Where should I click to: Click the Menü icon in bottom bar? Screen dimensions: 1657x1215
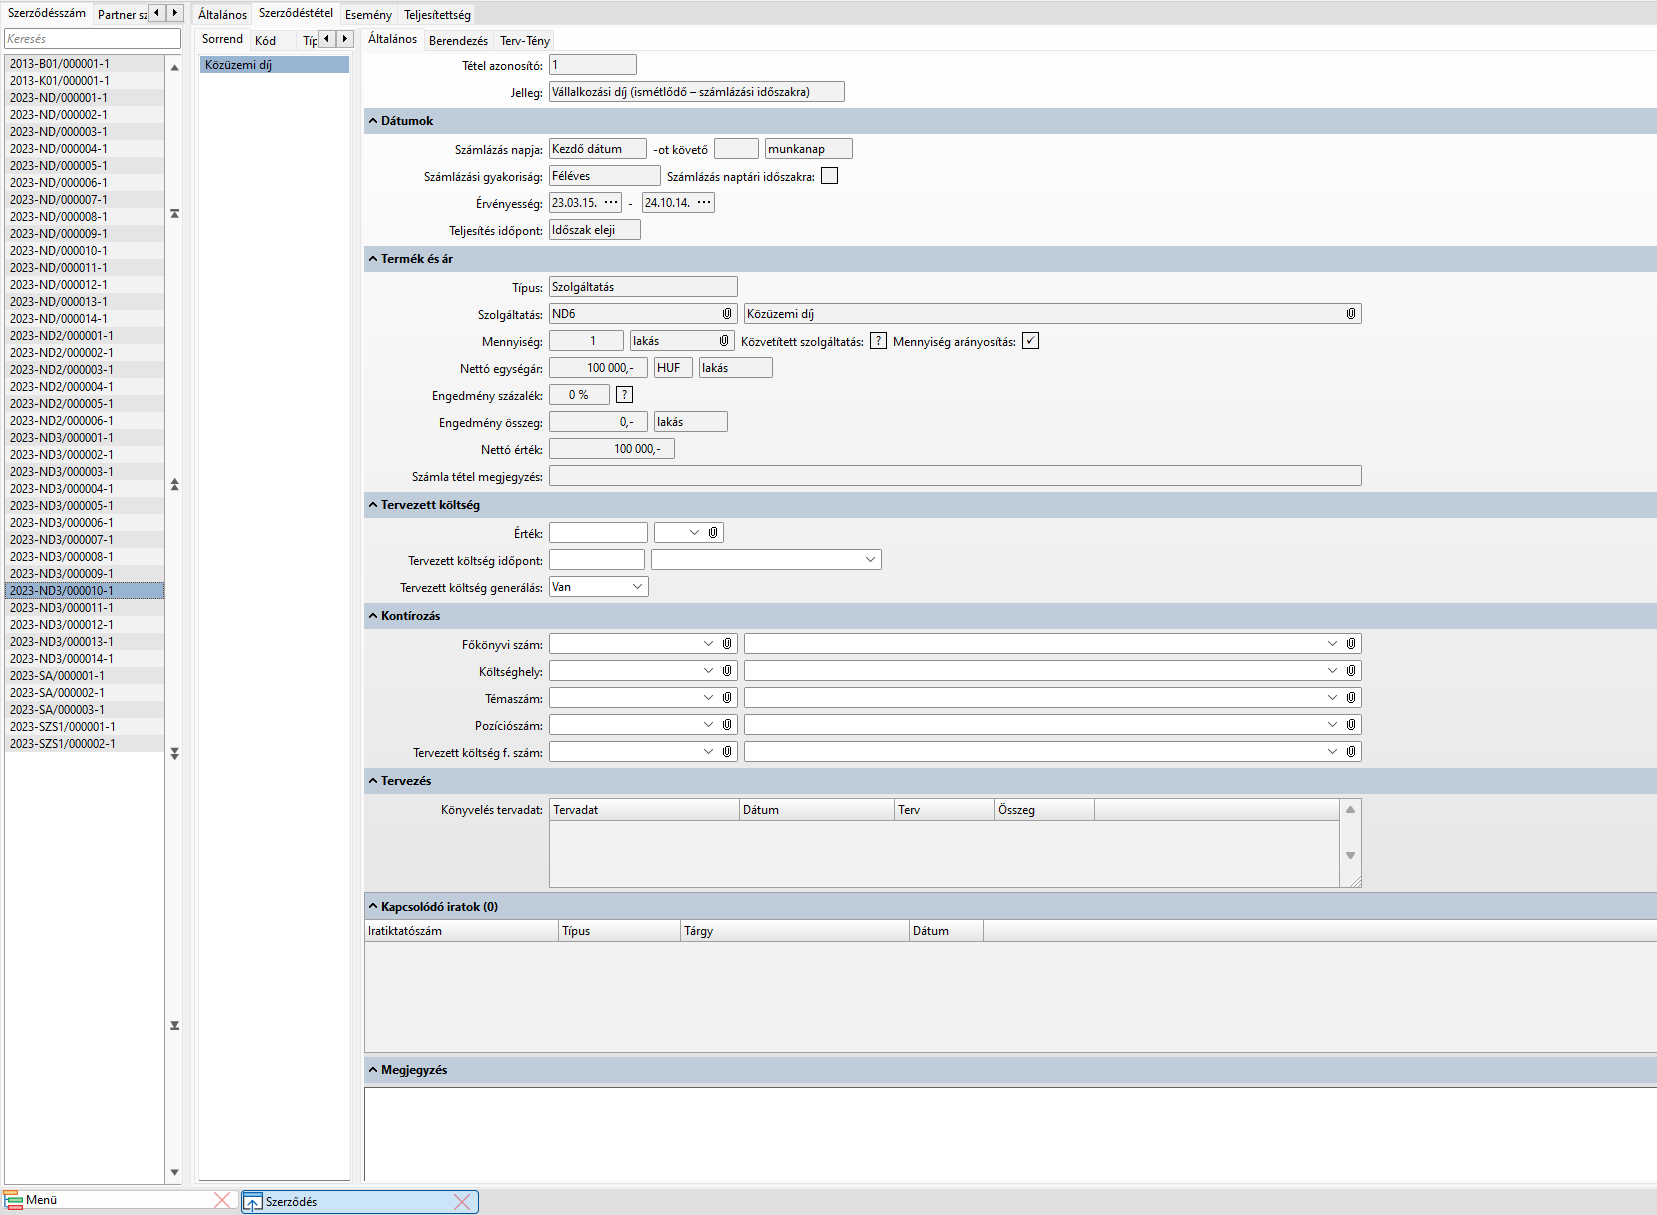(x=14, y=1200)
